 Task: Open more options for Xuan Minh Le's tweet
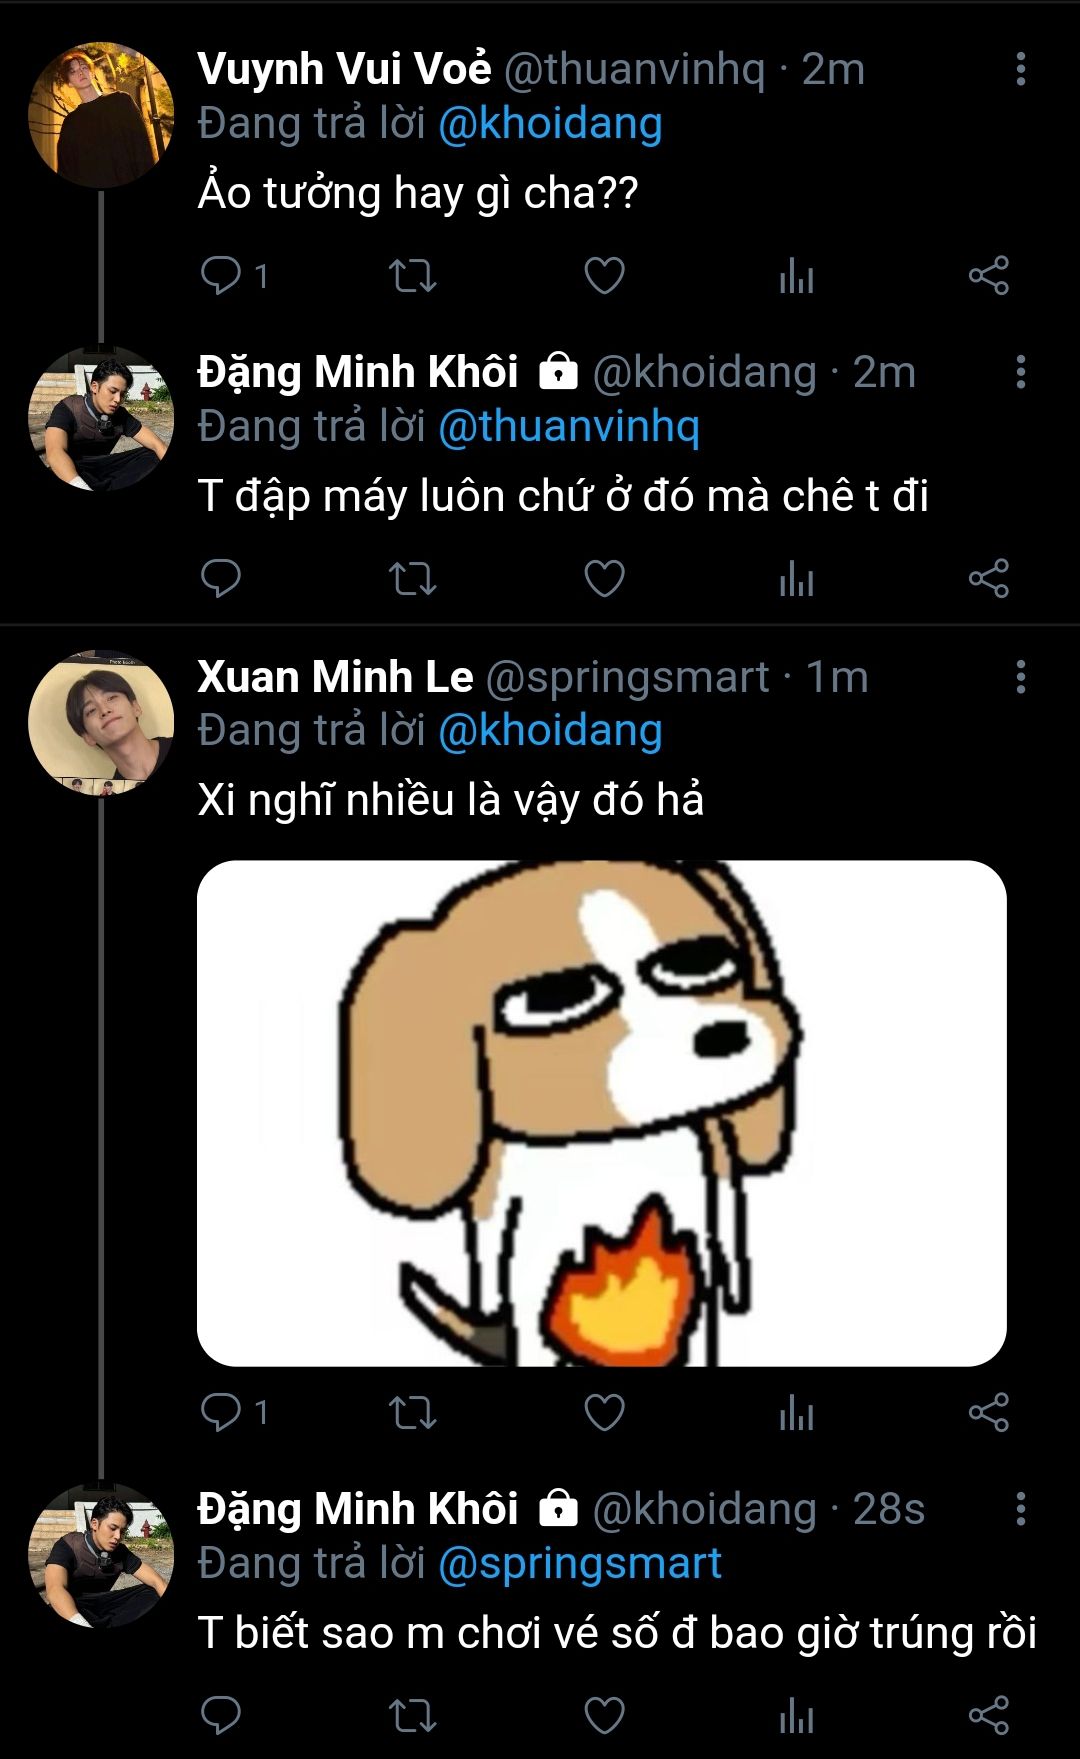pyautogui.click(x=1020, y=677)
